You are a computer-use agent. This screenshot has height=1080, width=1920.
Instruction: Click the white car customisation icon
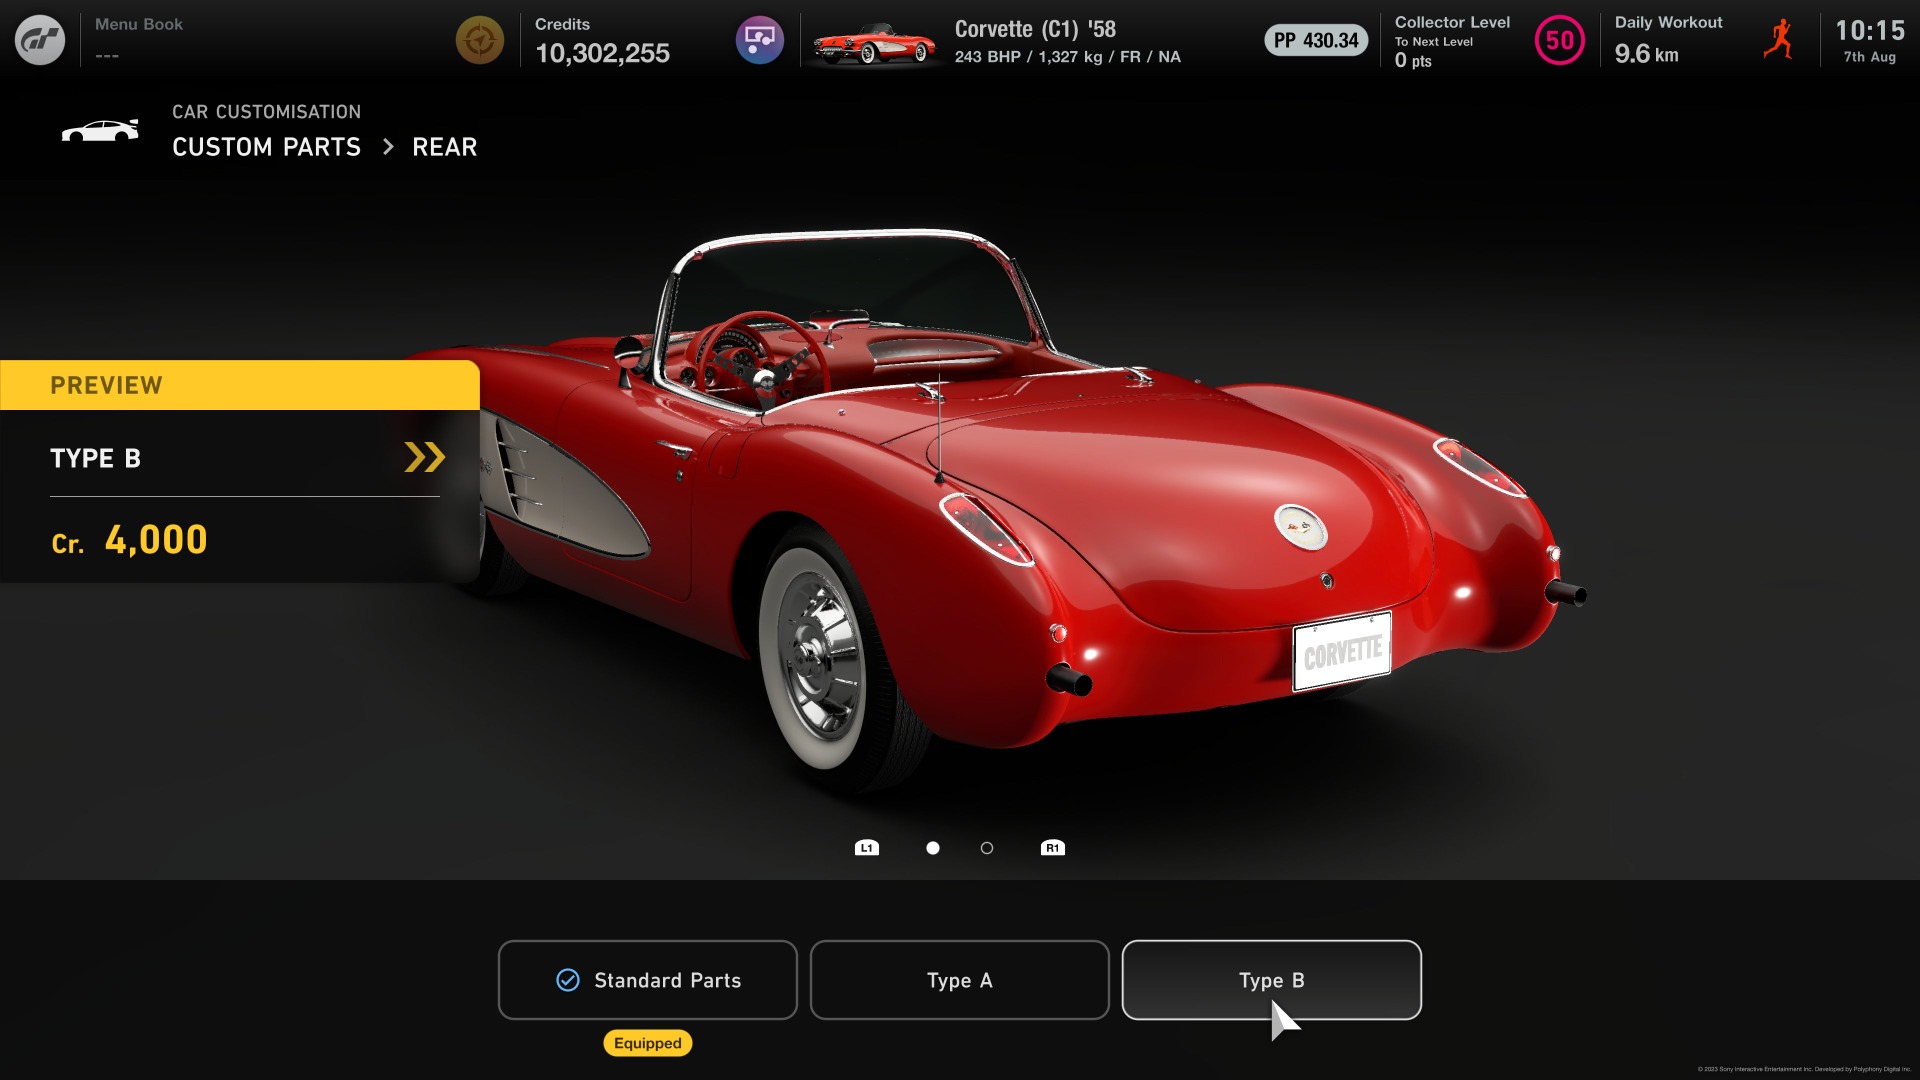pos(100,131)
